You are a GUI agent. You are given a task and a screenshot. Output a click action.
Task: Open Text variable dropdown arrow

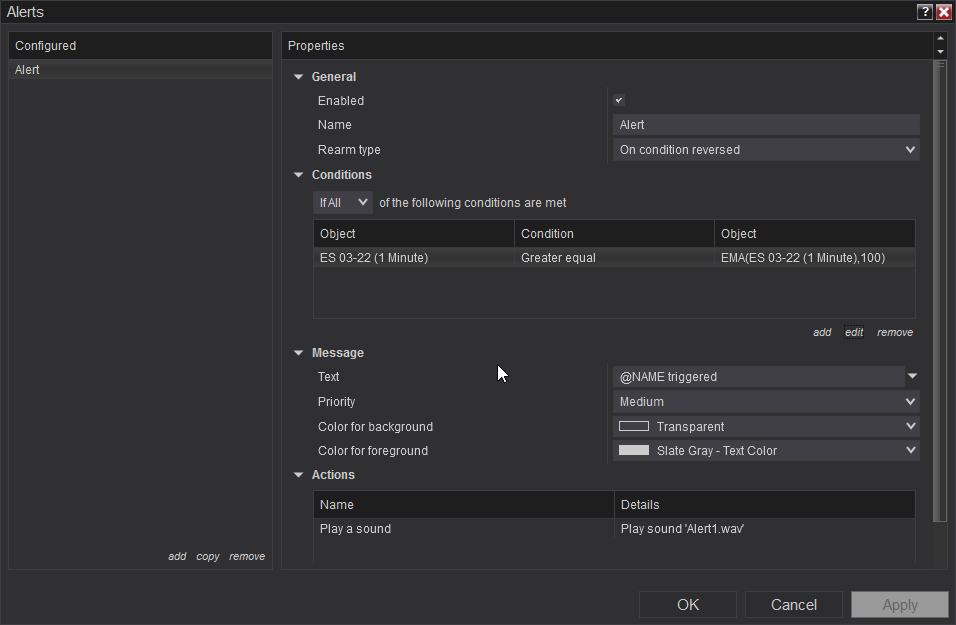tap(912, 377)
